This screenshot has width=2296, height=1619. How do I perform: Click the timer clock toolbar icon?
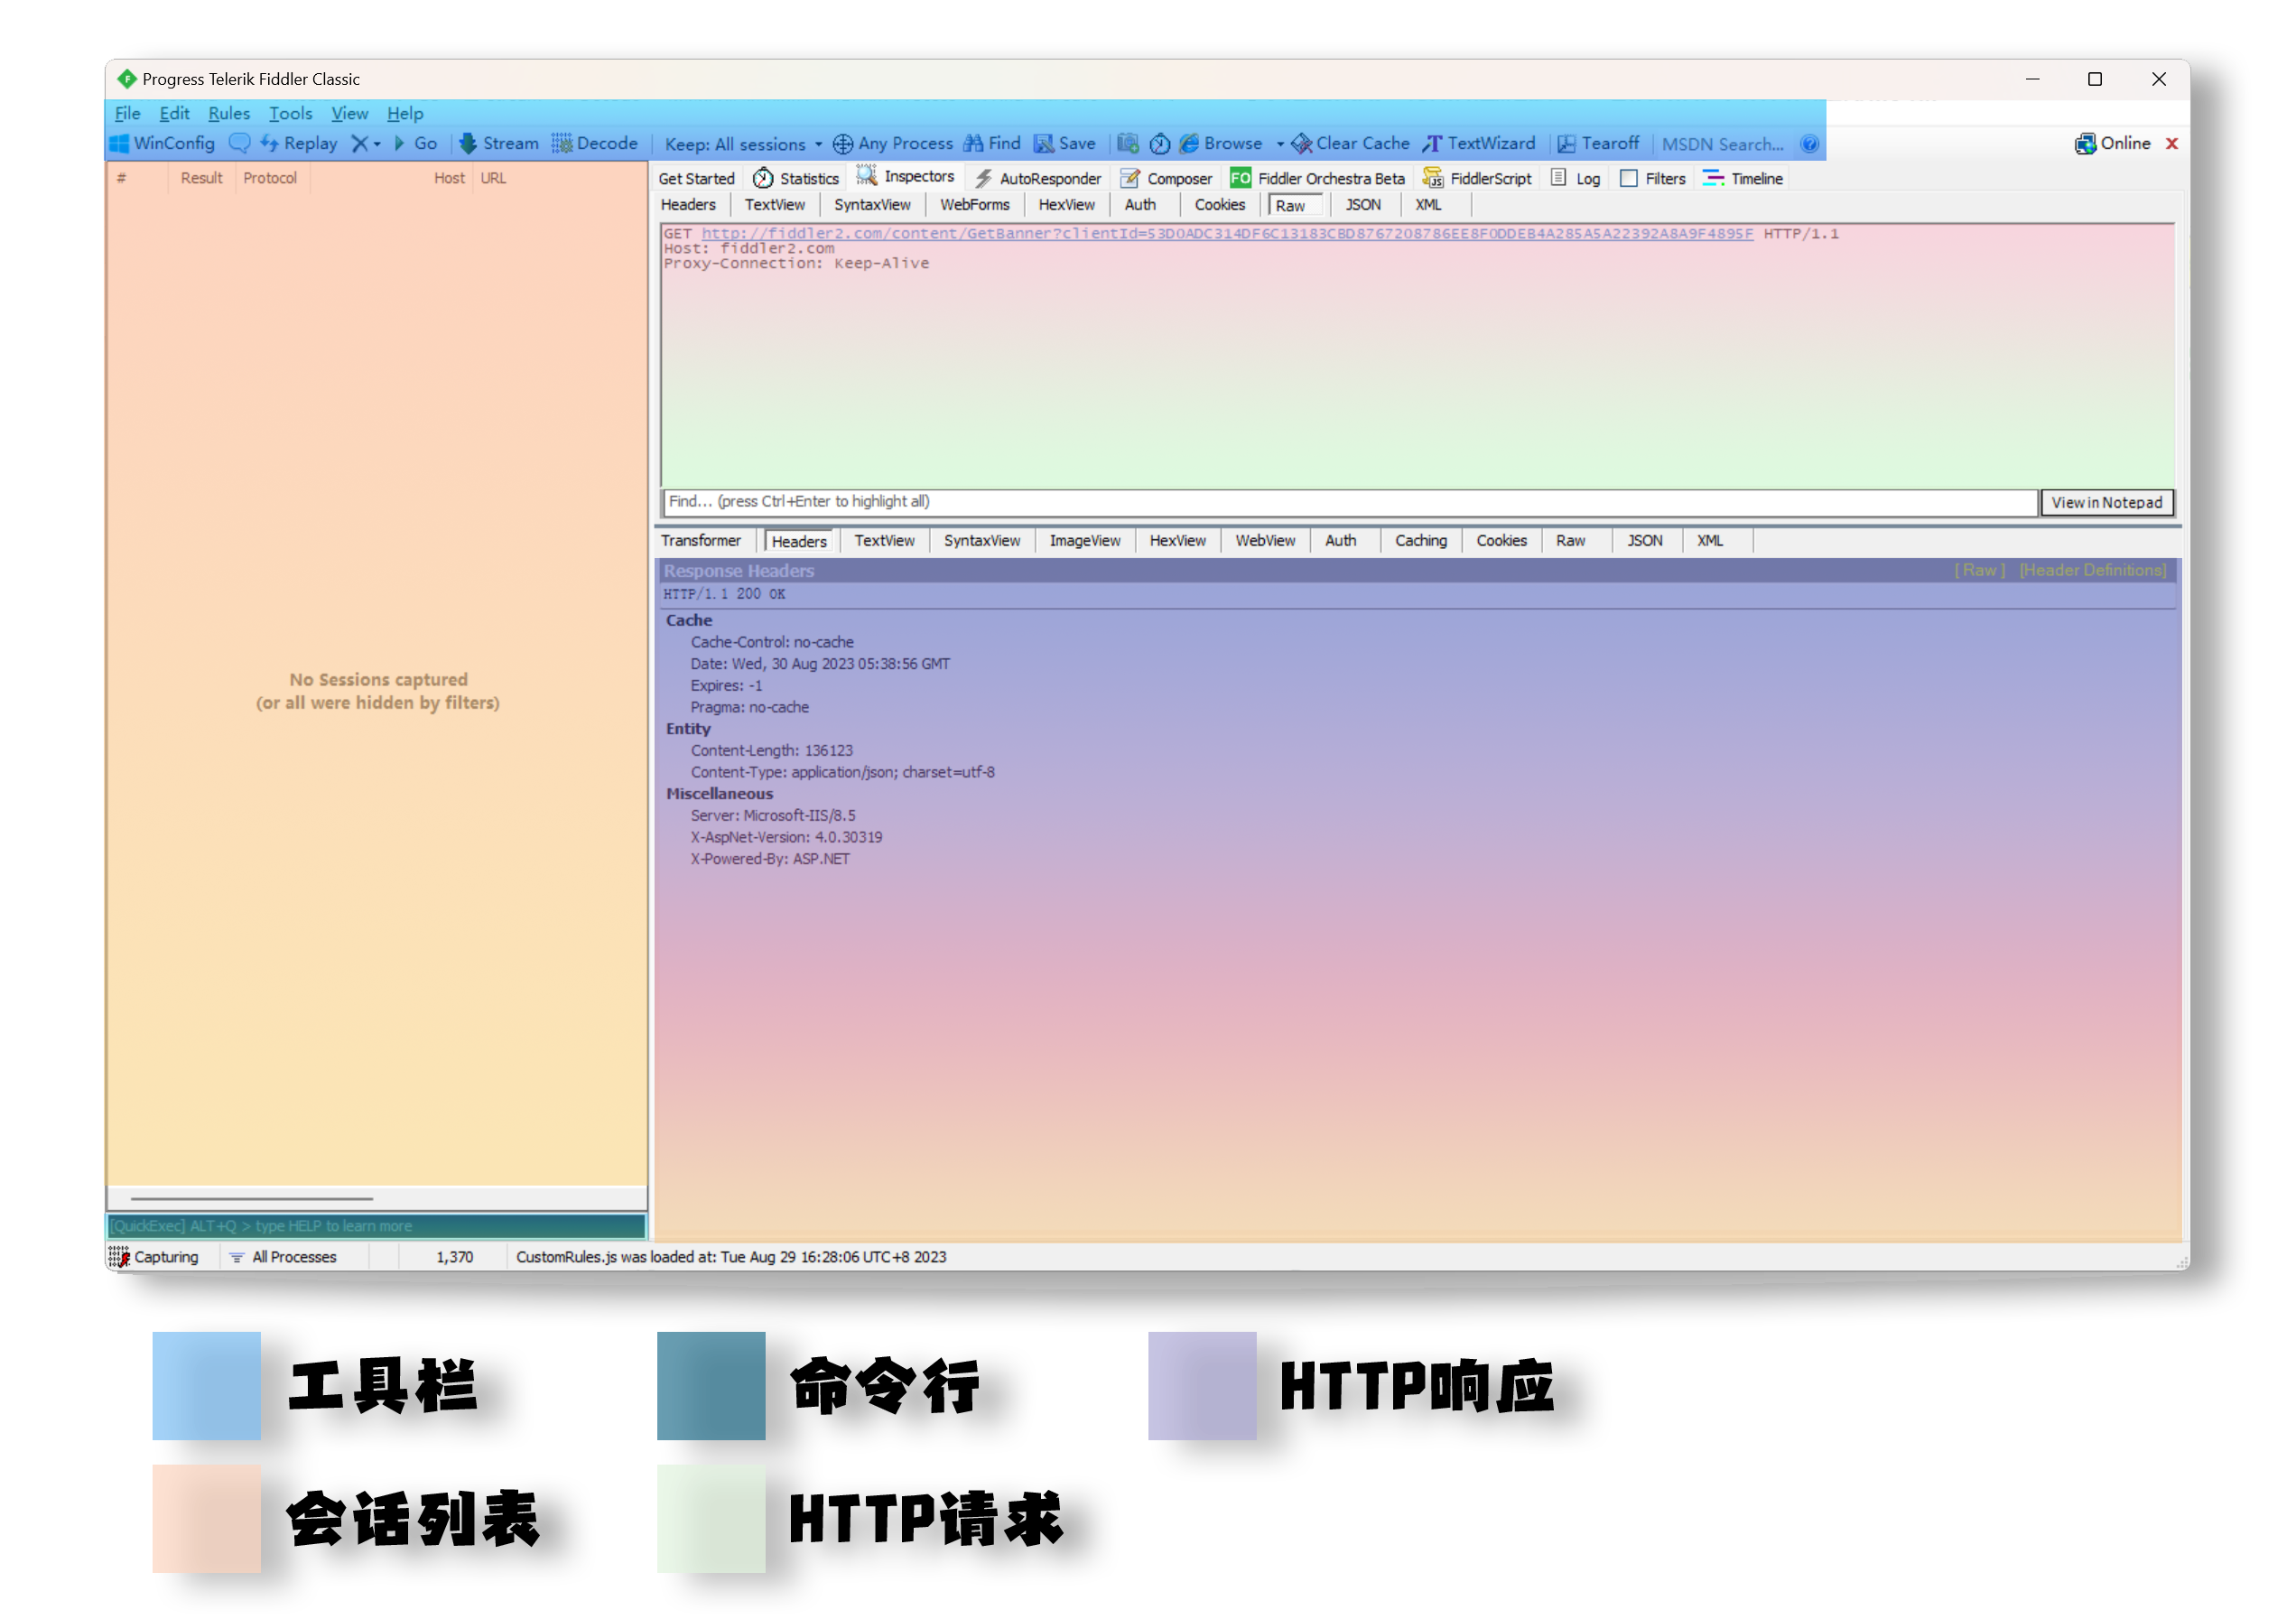click(1160, 144)
